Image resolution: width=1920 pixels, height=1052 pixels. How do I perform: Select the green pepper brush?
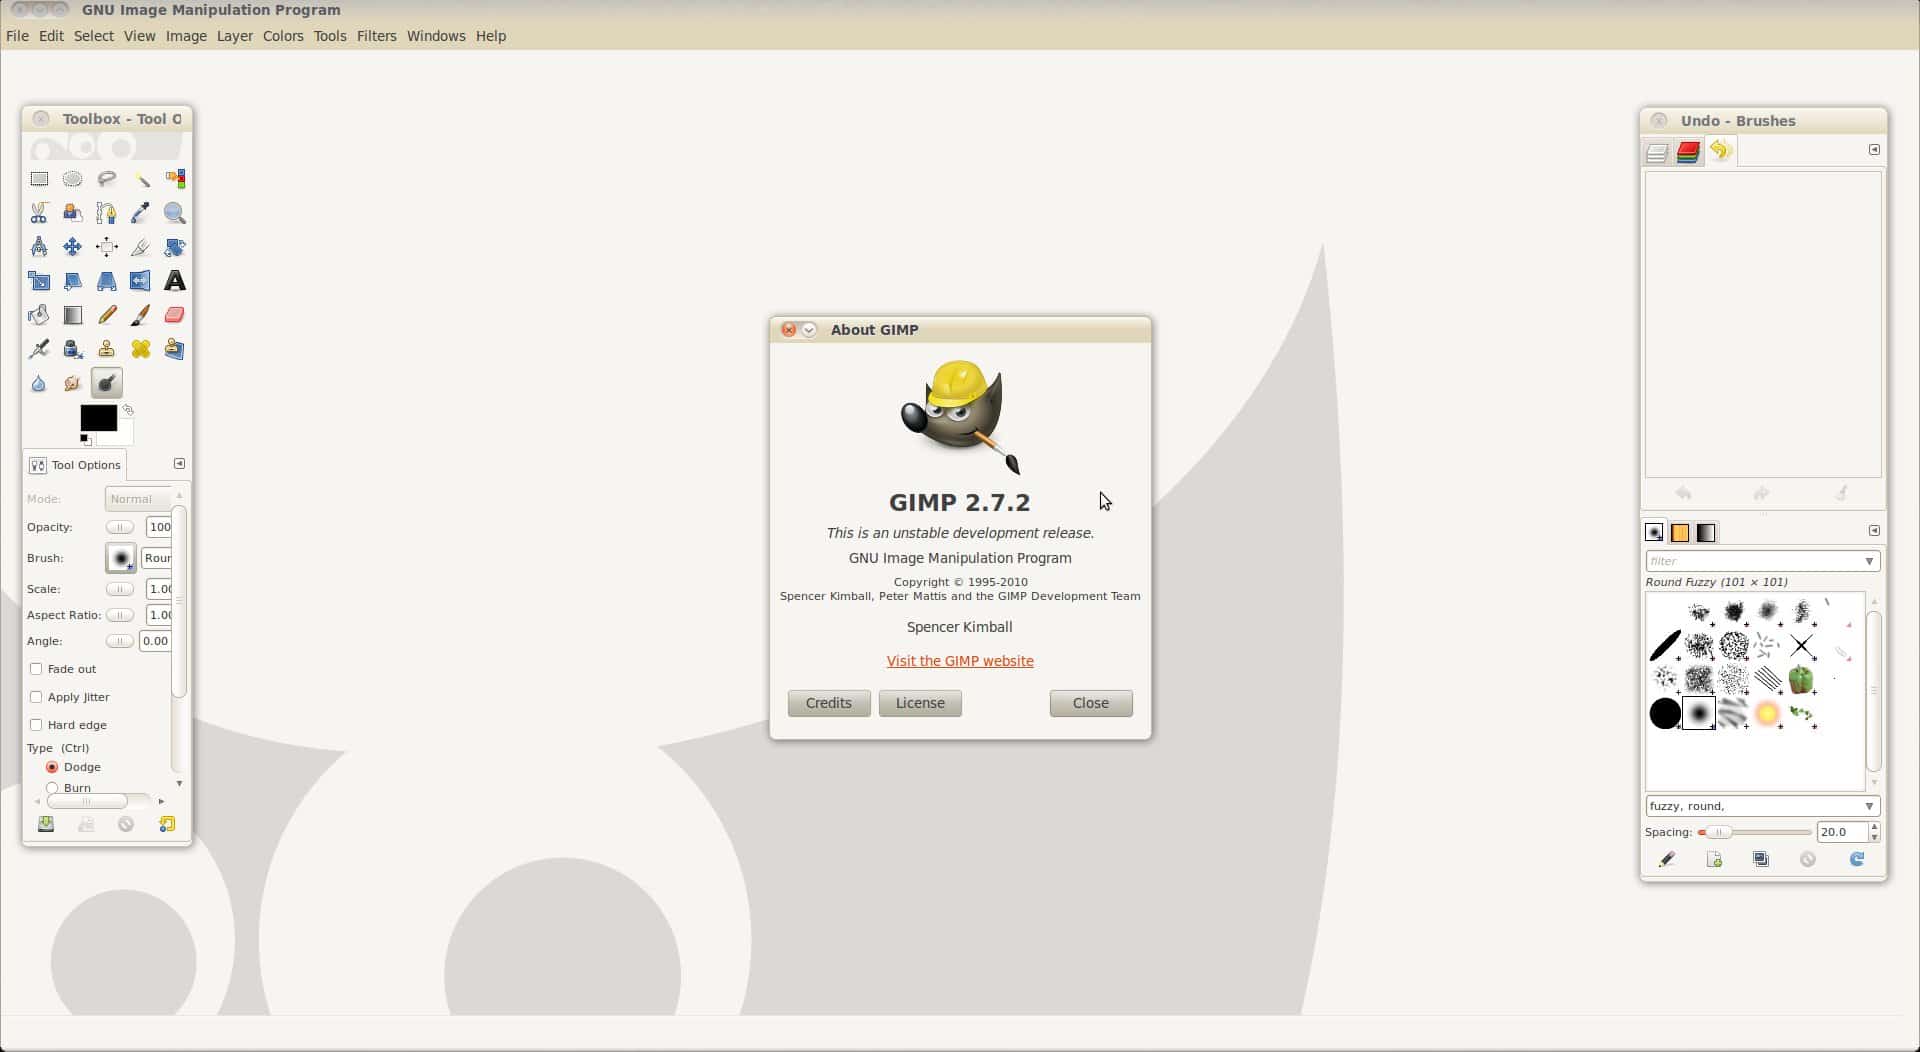click(1800, 680)
